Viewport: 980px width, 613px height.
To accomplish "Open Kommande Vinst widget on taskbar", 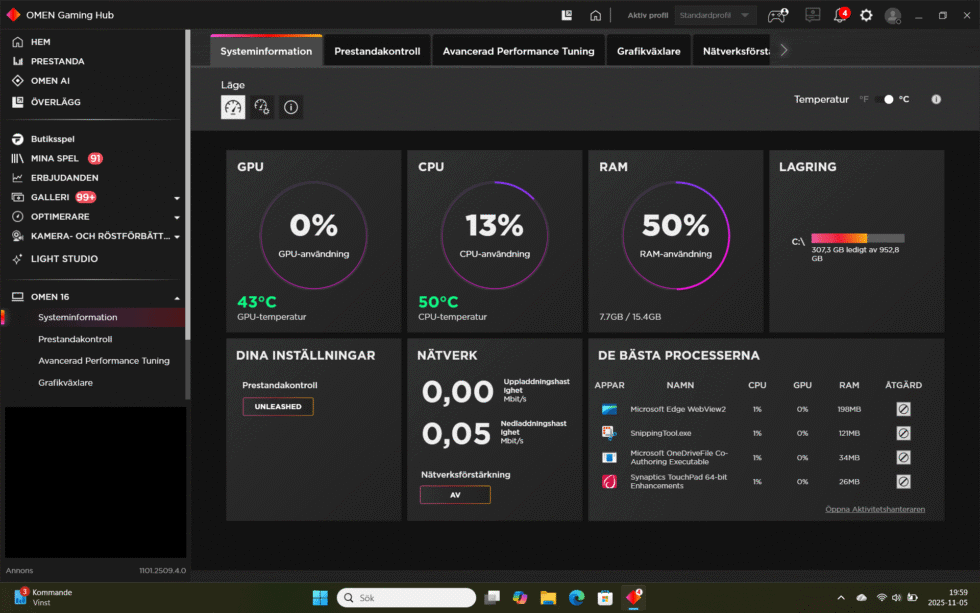I will 42,597.
